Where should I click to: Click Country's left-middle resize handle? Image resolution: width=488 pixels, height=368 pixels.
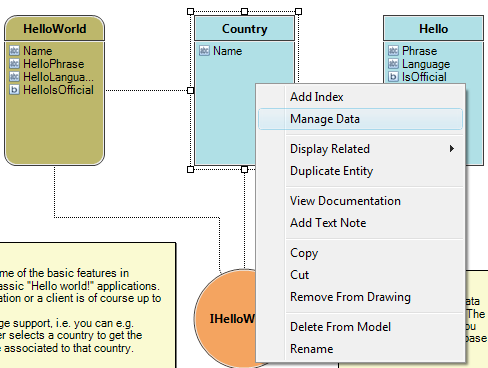[190, 90]
